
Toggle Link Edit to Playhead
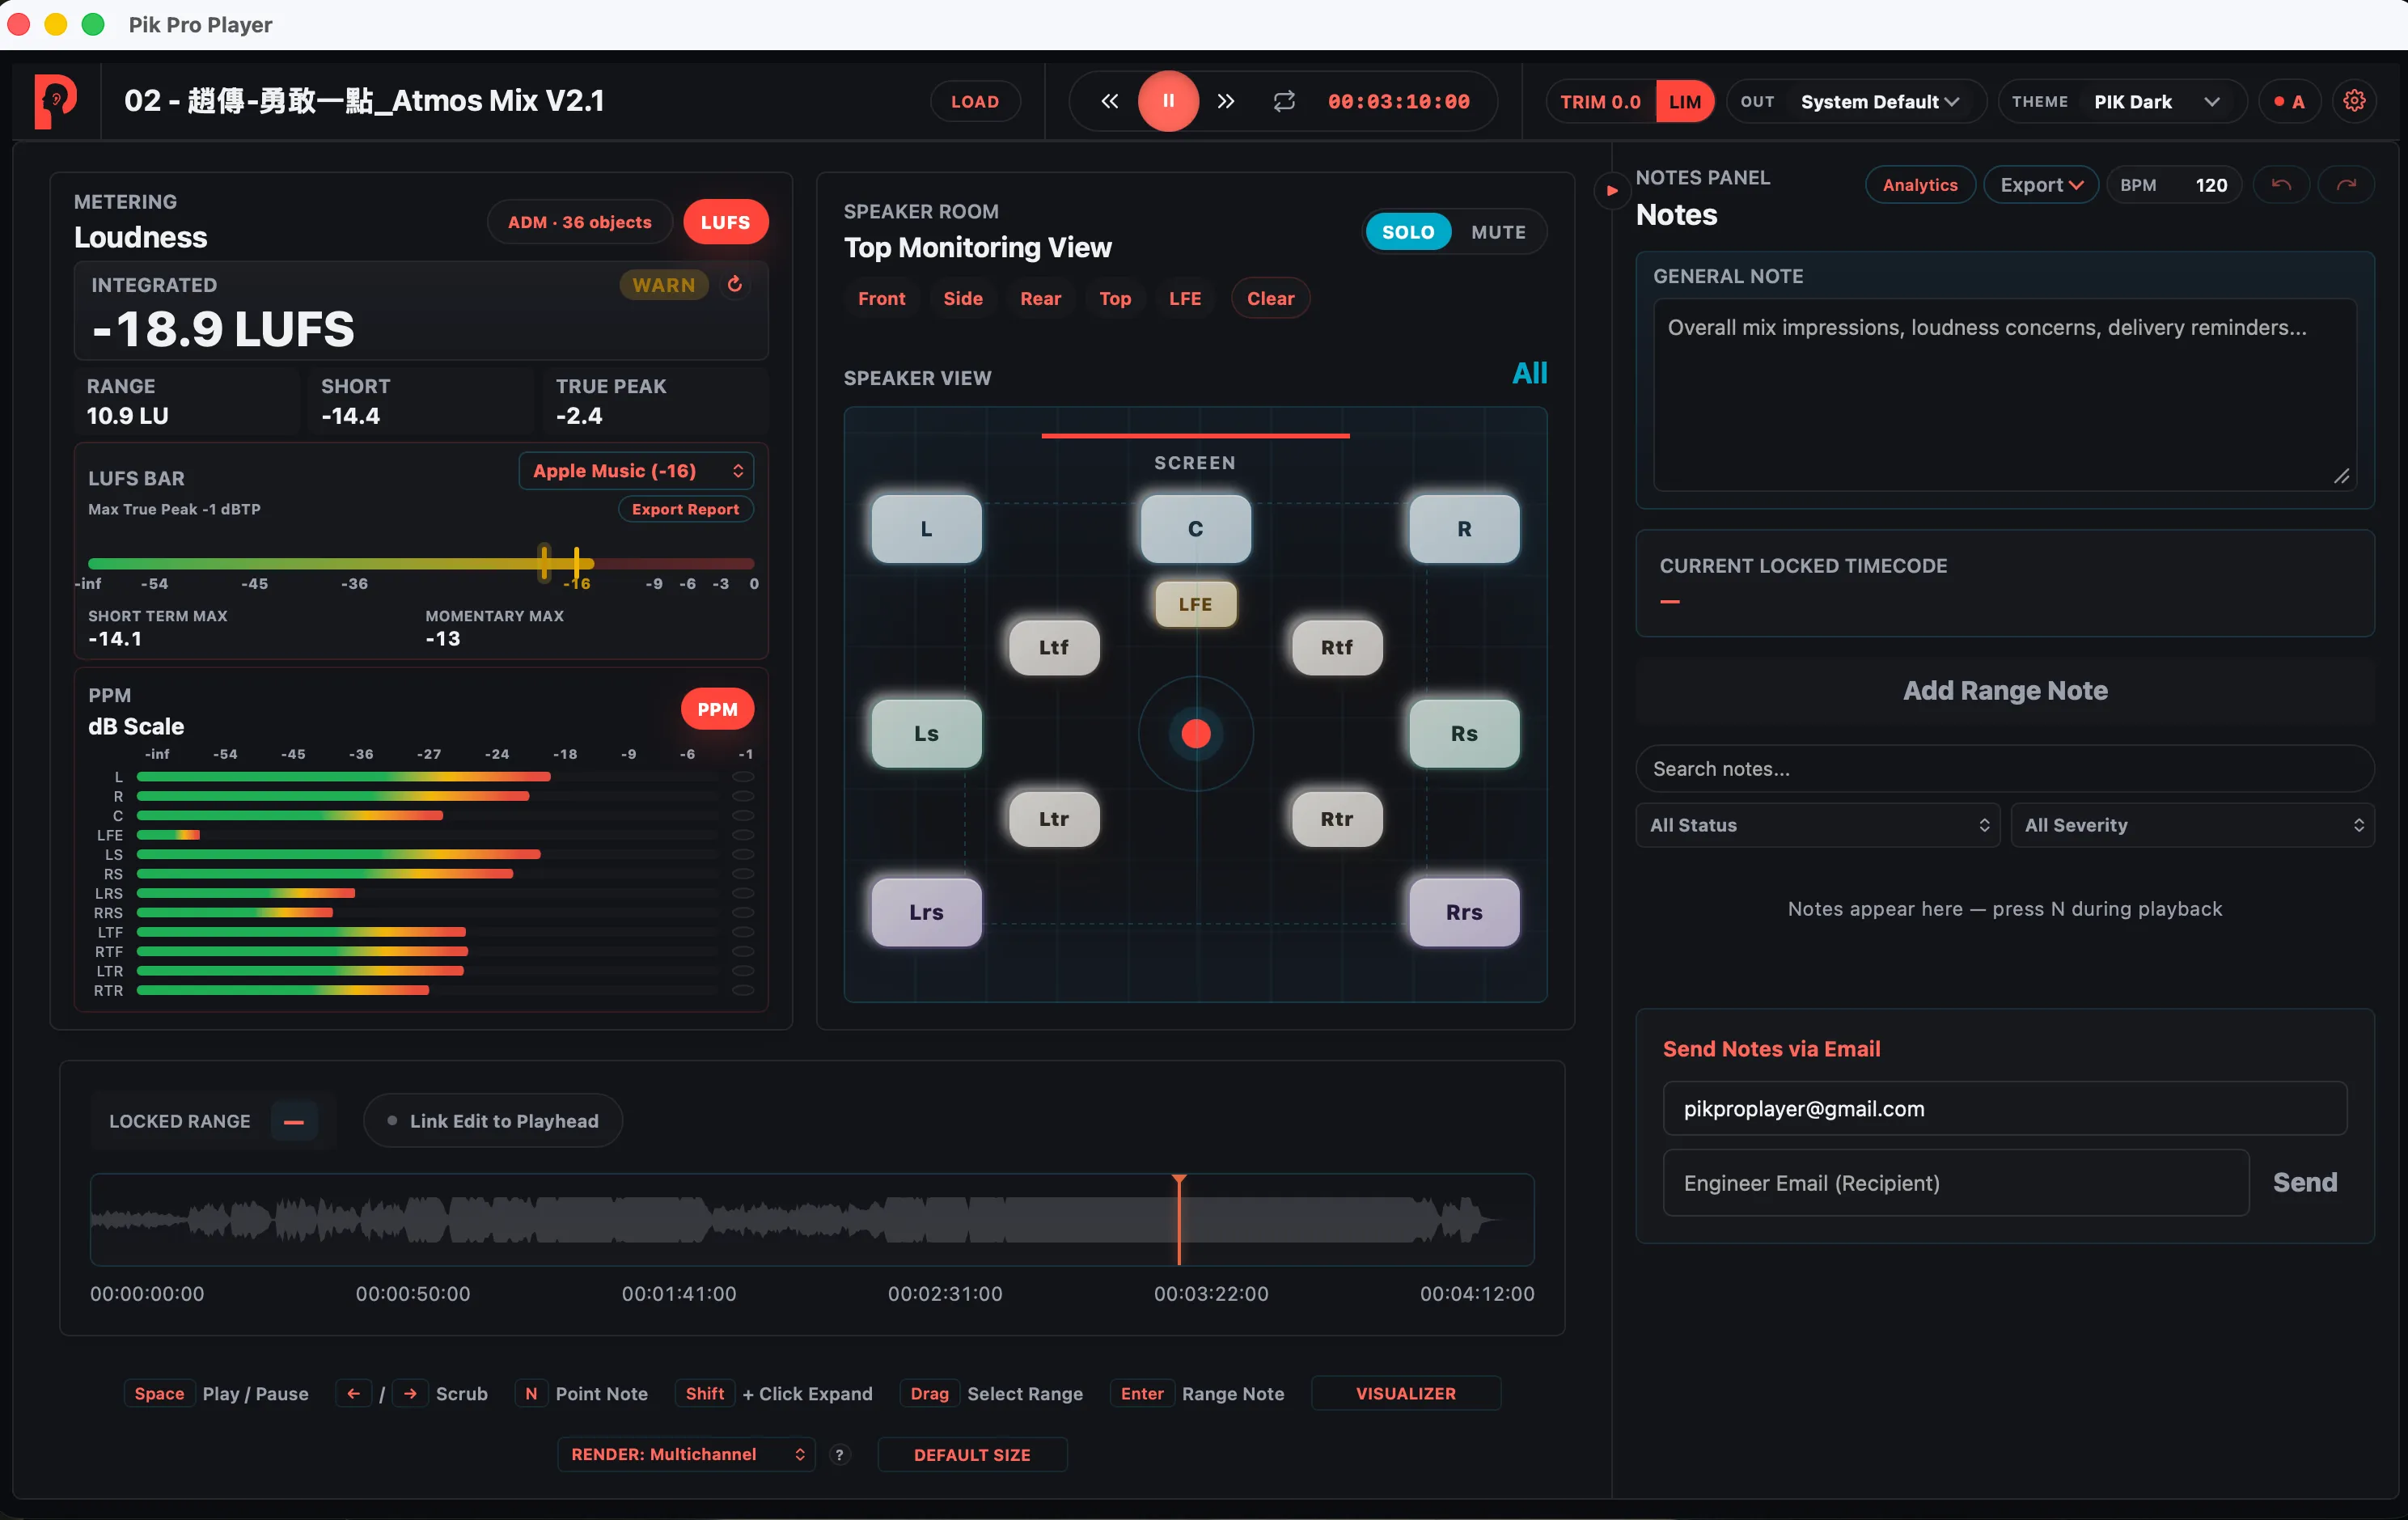493,1121
